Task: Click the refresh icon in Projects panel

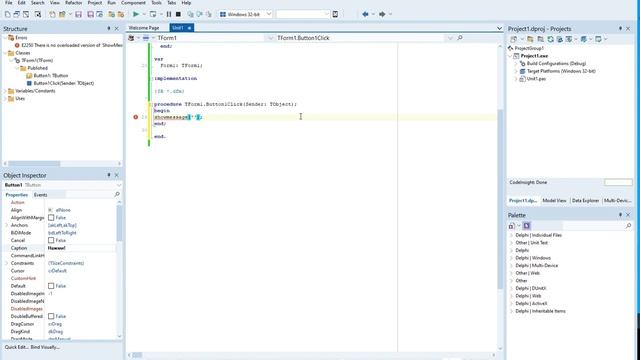Action: click(x=551, y=39)
